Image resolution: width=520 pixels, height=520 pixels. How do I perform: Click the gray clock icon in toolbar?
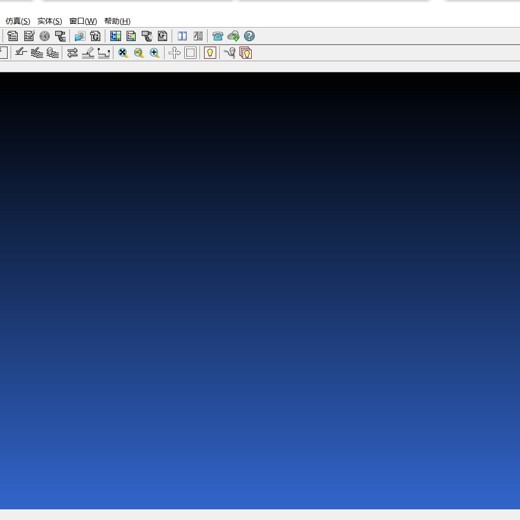tap(45, 36)
